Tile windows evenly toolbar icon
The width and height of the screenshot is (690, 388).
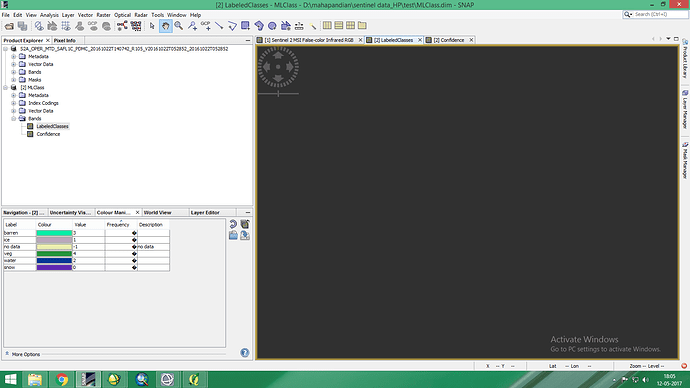click(350, 26)
